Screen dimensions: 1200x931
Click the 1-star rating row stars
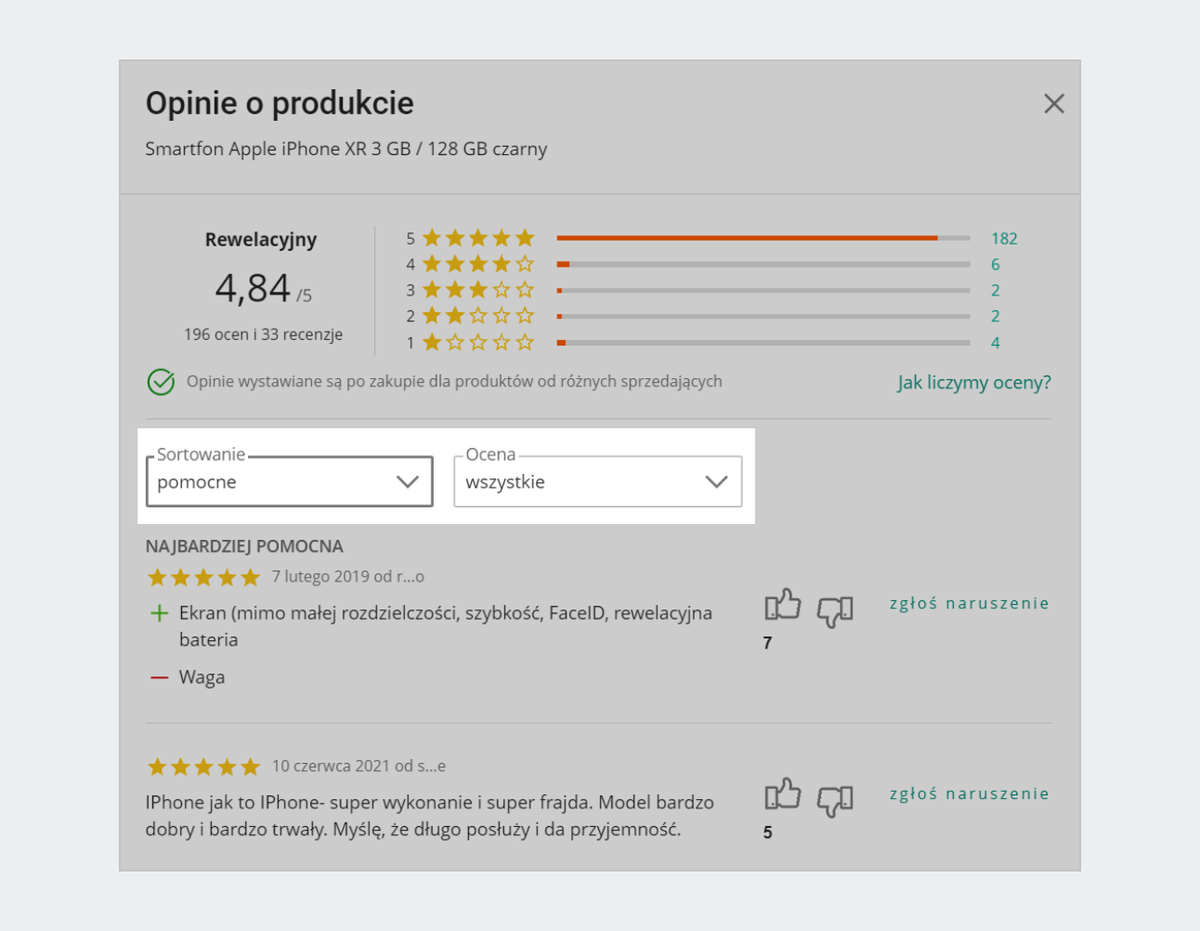click(x=478, y=343)
